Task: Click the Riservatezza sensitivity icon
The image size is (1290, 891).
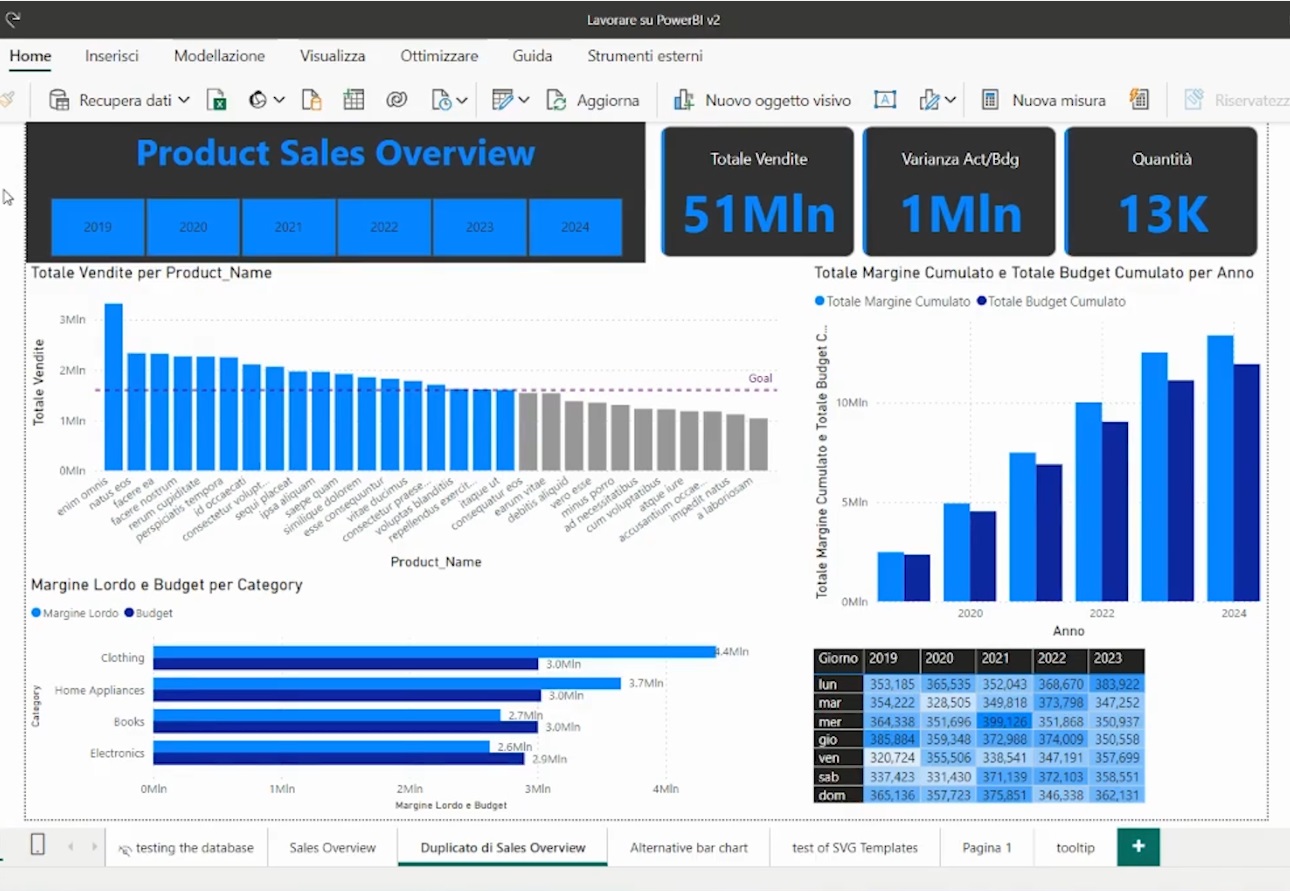Action: pyautogui.click(x=1194, y=100)
